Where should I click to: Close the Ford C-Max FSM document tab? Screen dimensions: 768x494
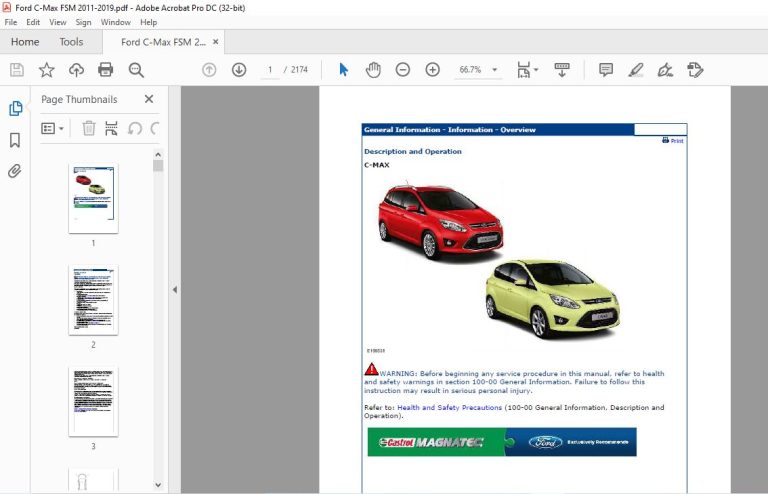pos(216,42)
